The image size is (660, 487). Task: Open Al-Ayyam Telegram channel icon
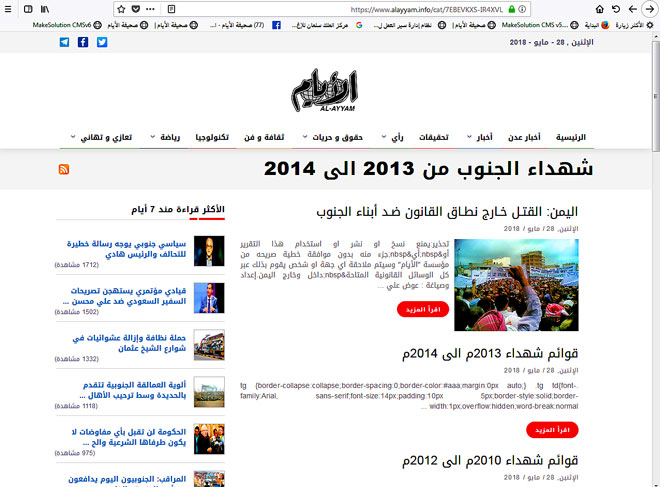[x=64, y=42]
